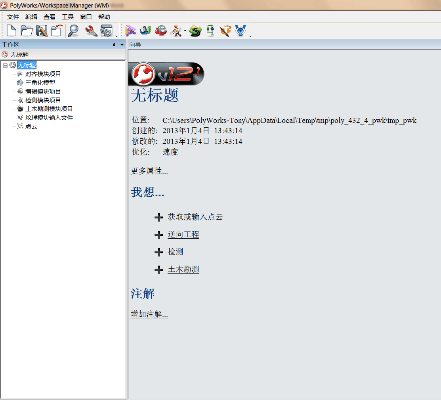Select the 无标题 root tree item

[27, 65]
